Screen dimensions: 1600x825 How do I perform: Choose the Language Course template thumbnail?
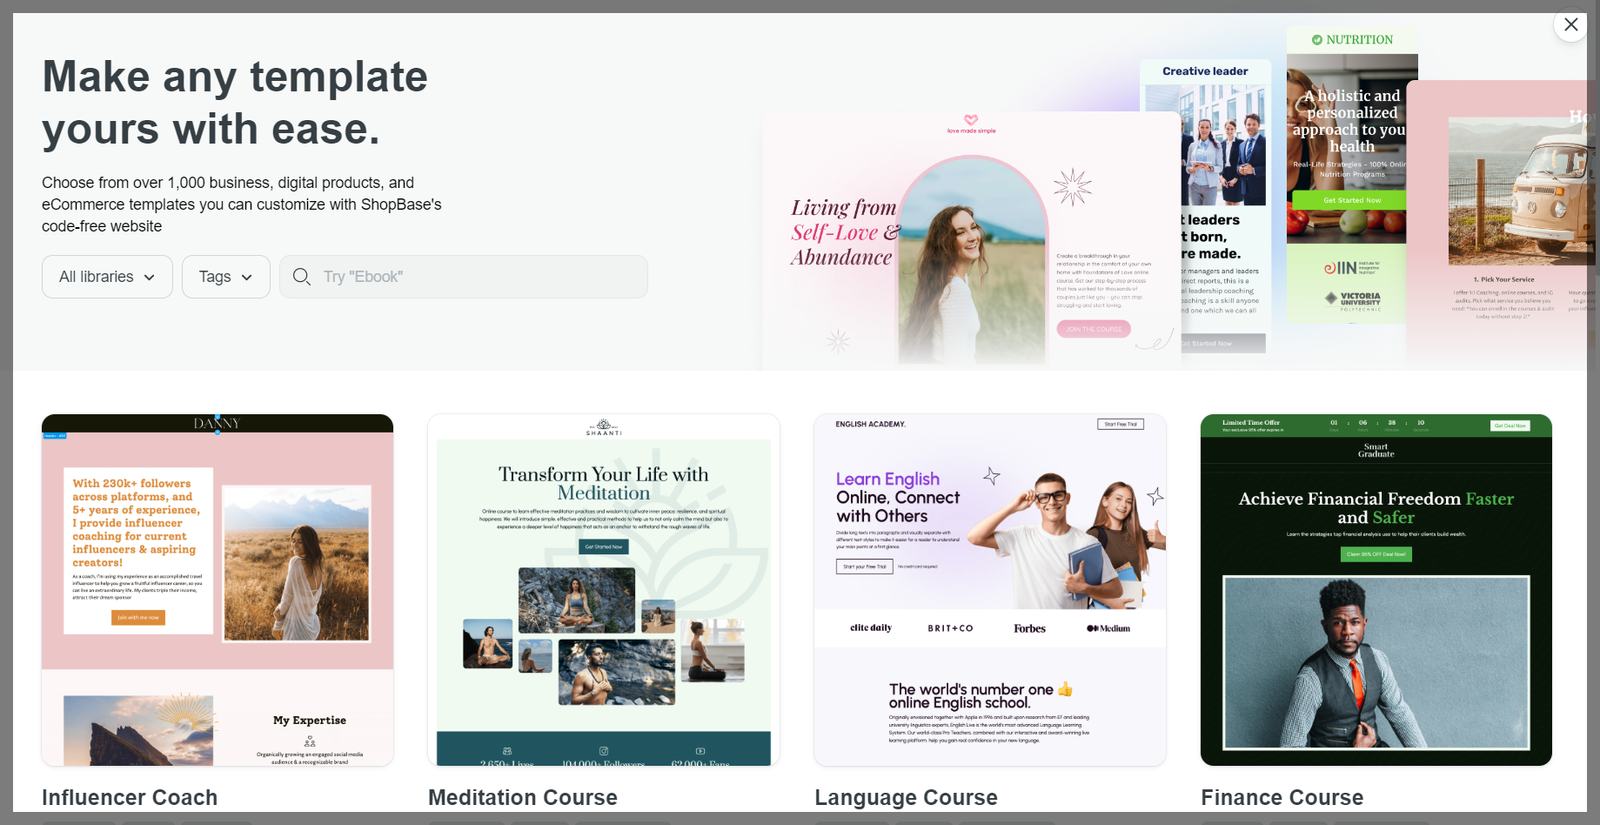coord(990,590)
